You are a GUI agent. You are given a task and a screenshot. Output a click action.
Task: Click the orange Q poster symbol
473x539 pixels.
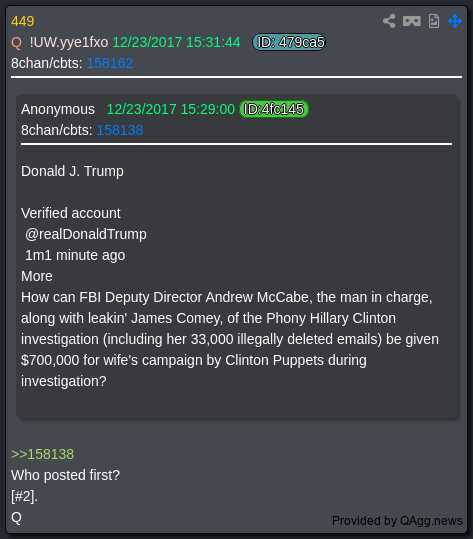[16, 43]
